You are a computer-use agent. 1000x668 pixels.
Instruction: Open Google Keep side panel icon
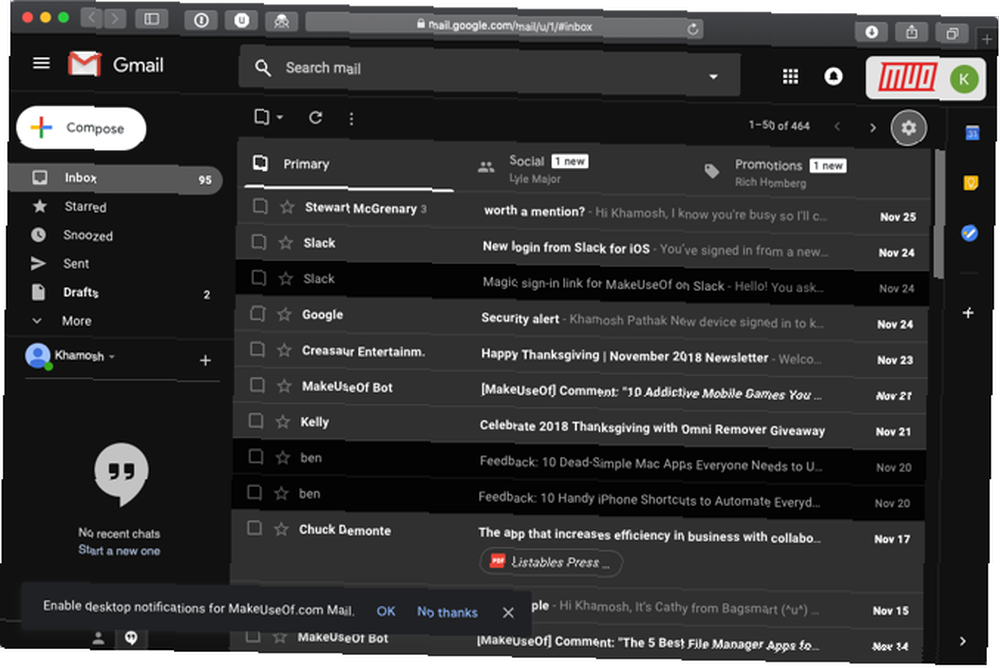click(x=970, y=183)
